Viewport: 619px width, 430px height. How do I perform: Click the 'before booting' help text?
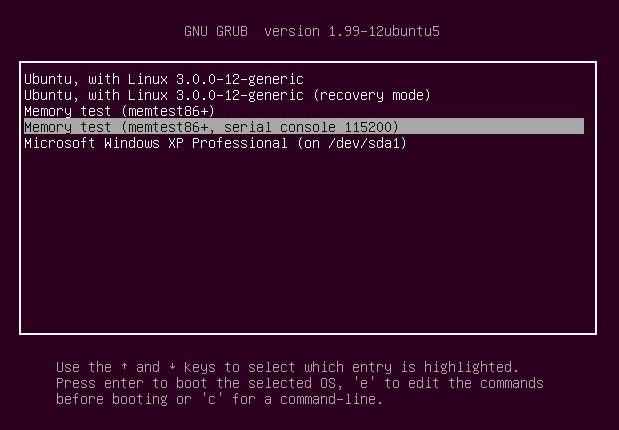[112, 399]
